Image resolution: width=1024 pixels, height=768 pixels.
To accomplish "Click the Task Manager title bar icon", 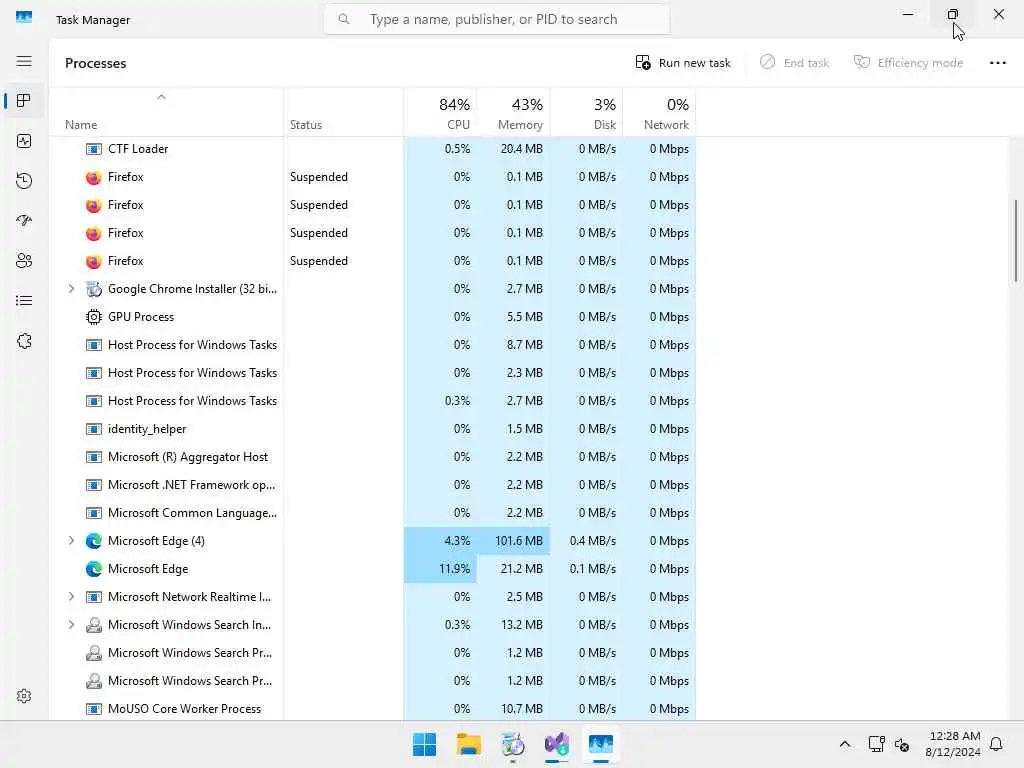I will point(24,17).
